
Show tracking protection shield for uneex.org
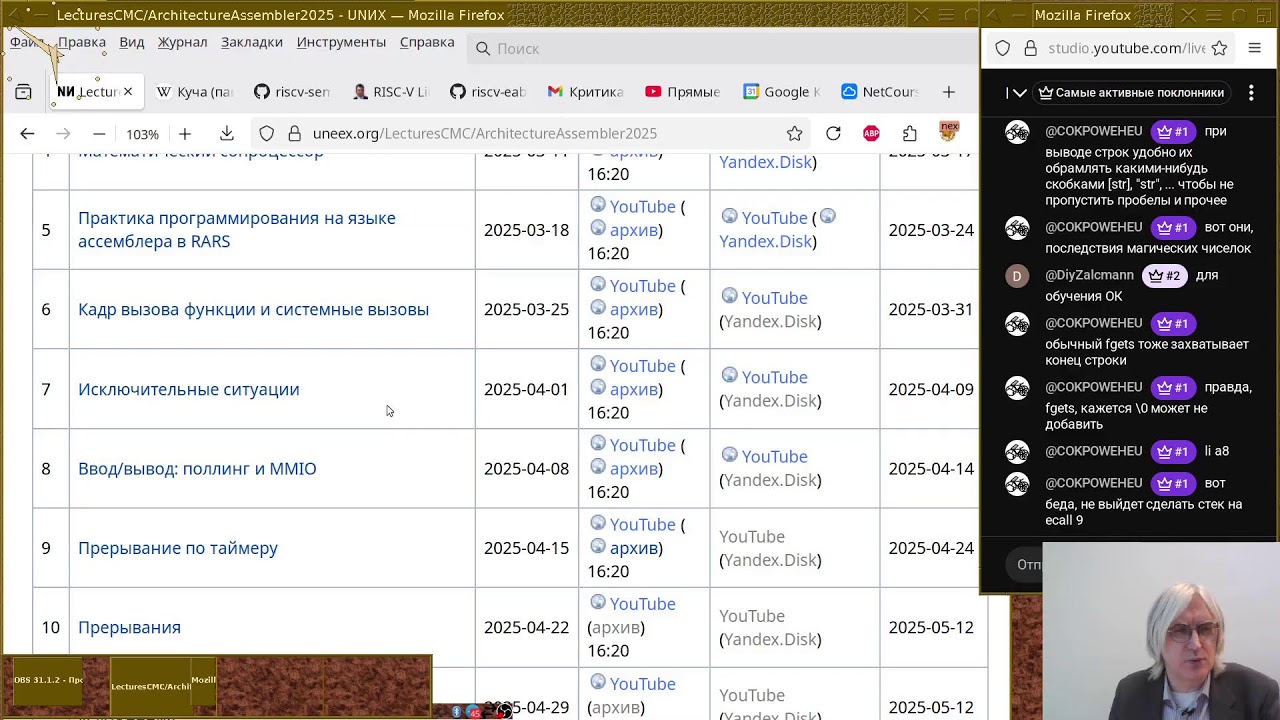(x=266, y=134)
